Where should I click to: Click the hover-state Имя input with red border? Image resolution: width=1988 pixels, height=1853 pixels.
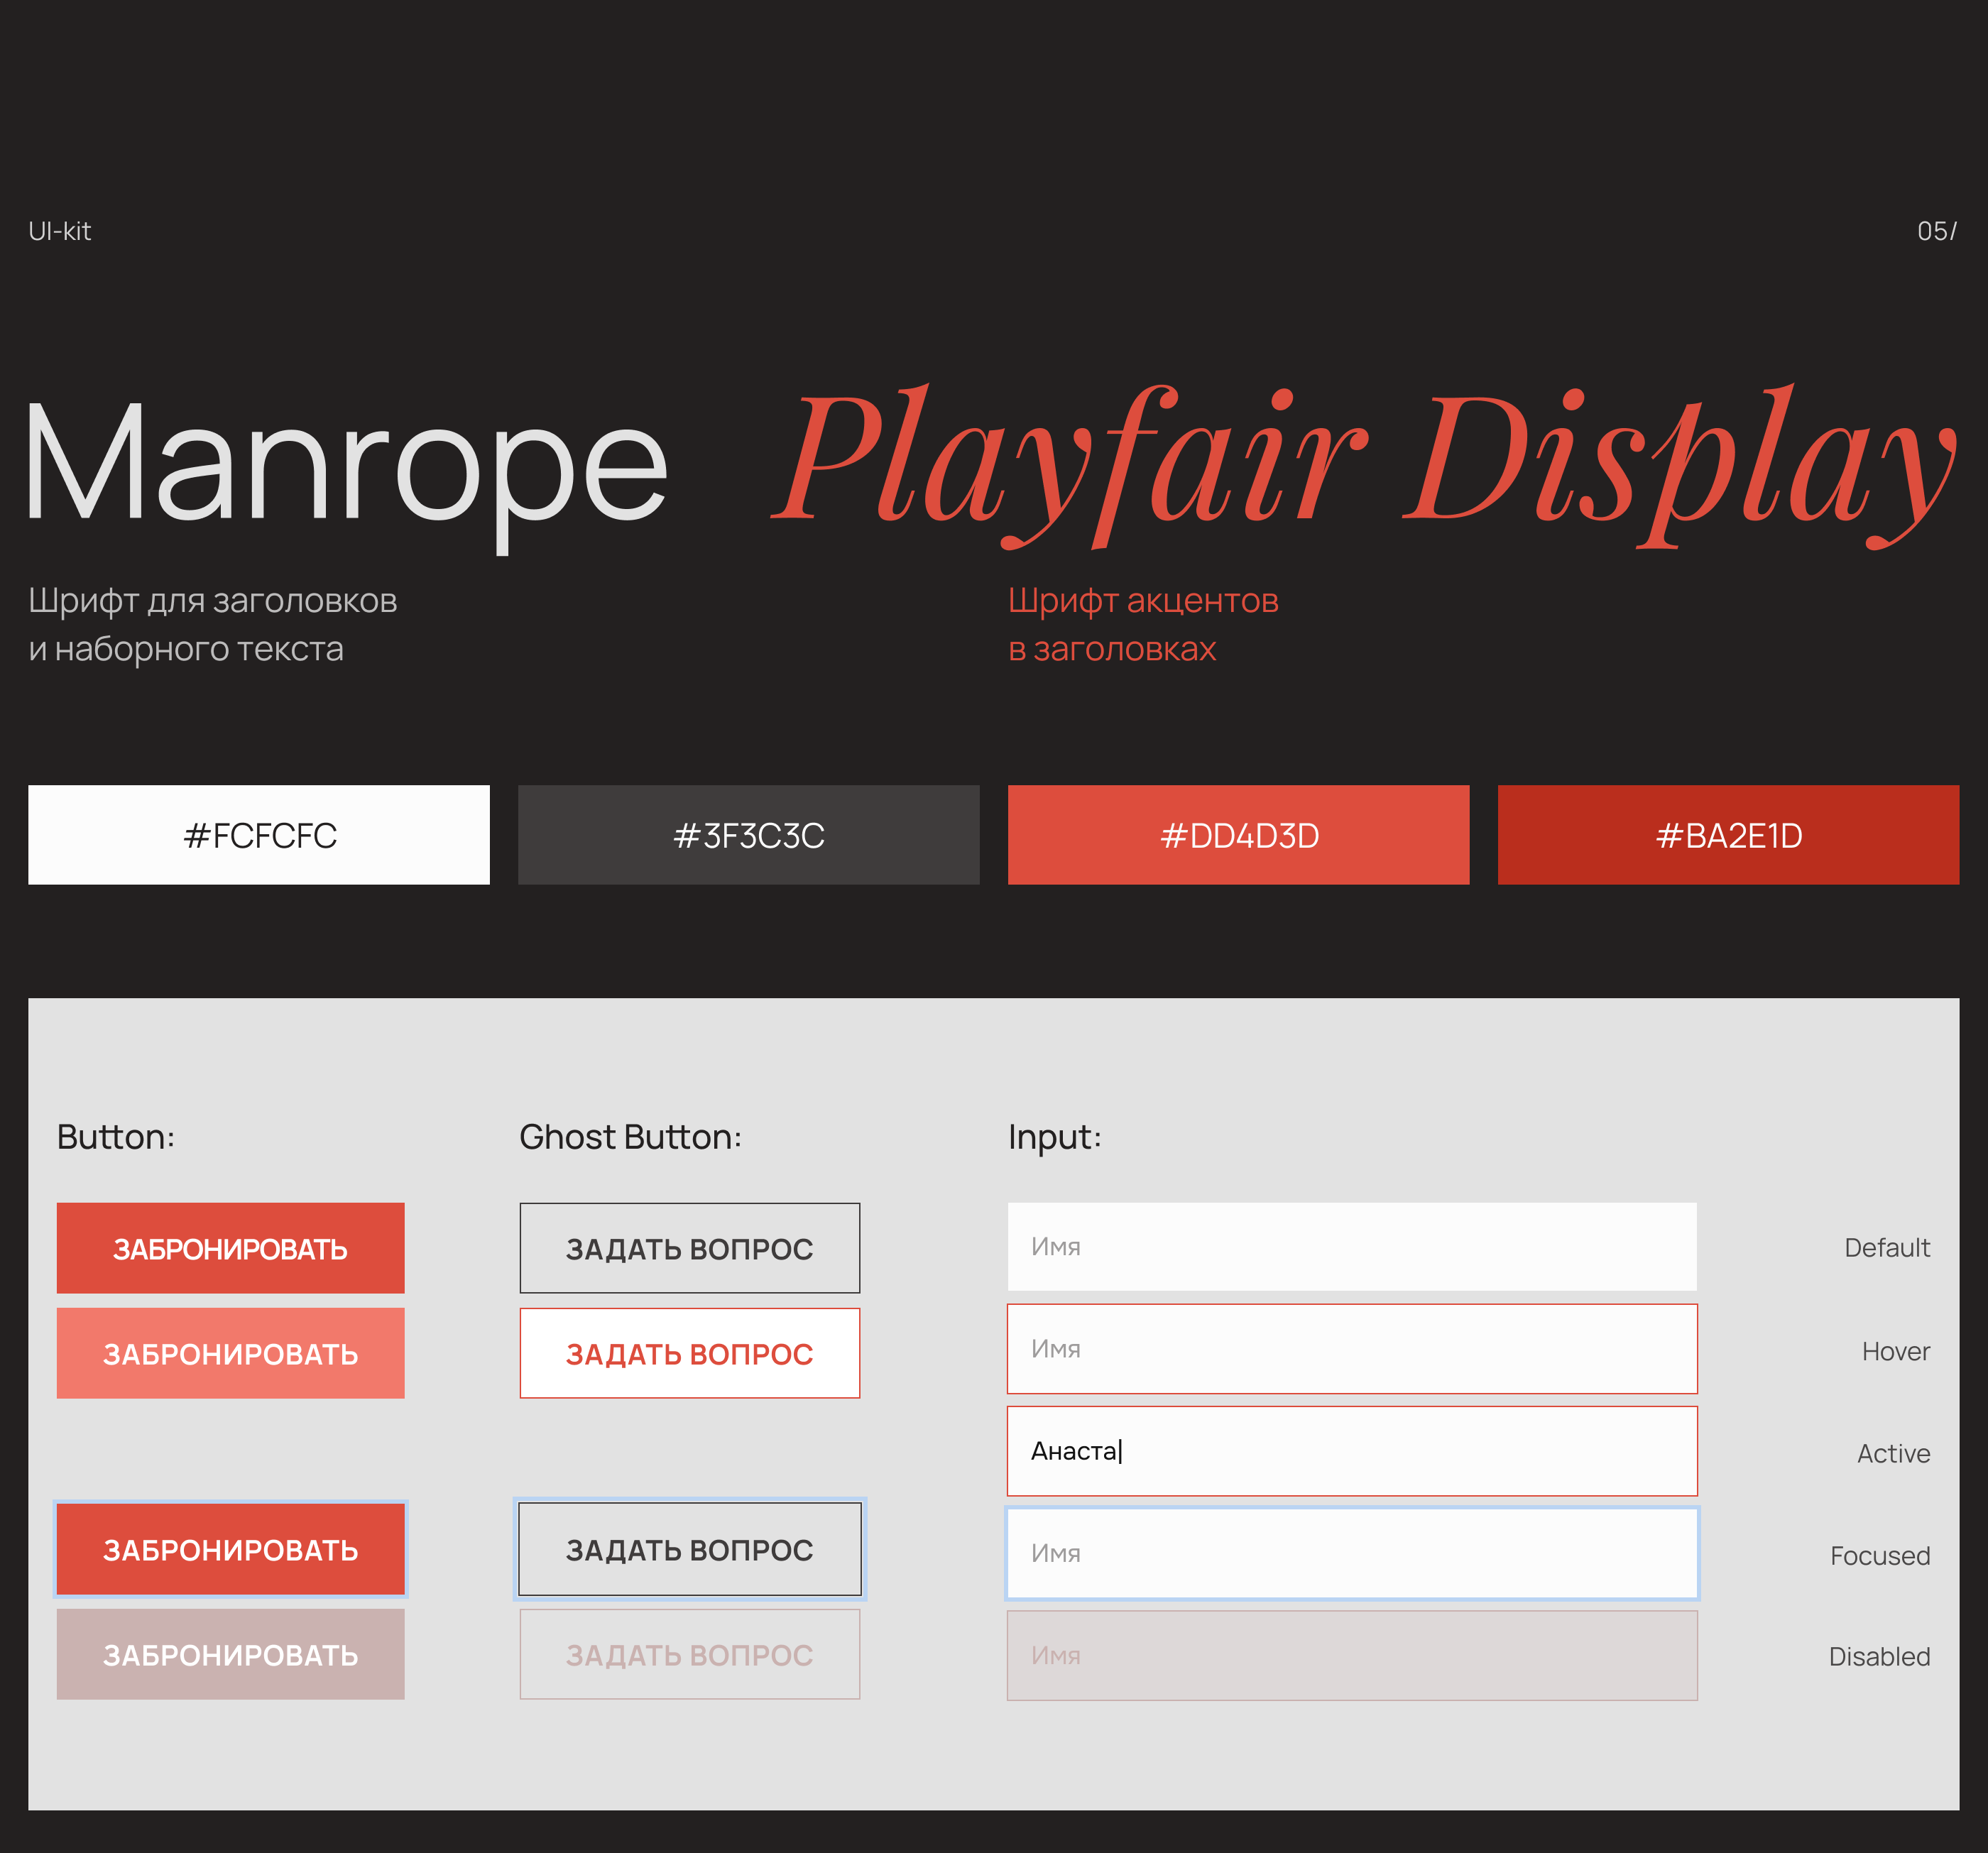coord(1351,1349)
